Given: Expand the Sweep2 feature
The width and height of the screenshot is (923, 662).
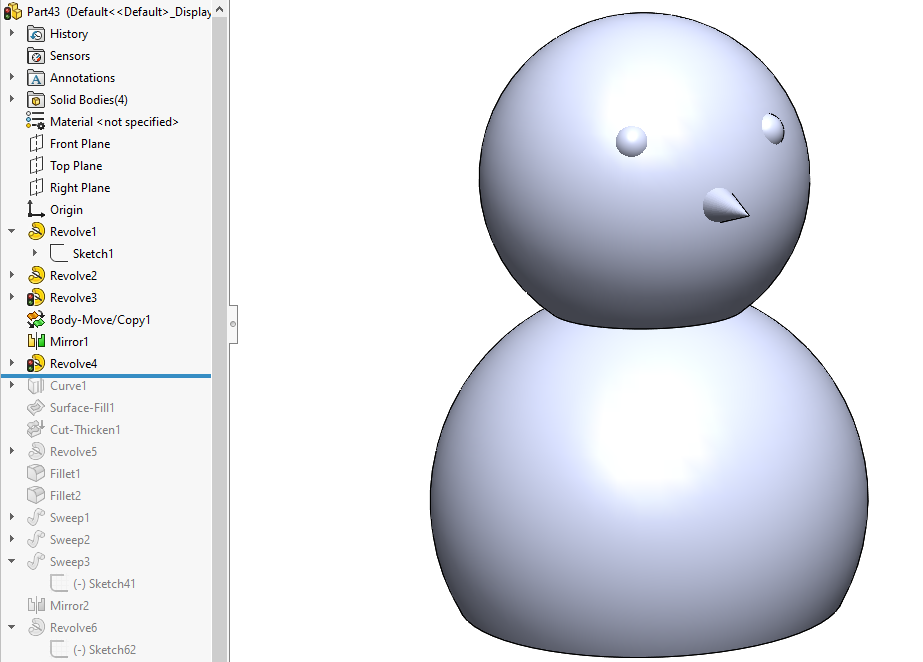Looking at the screenshot, I should pyautogui.click(x=12, y=539).
